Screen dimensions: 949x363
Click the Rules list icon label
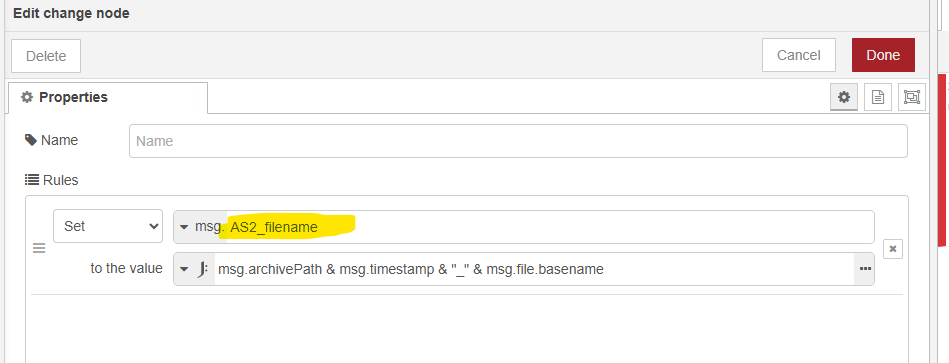click(x=51, y=180)
